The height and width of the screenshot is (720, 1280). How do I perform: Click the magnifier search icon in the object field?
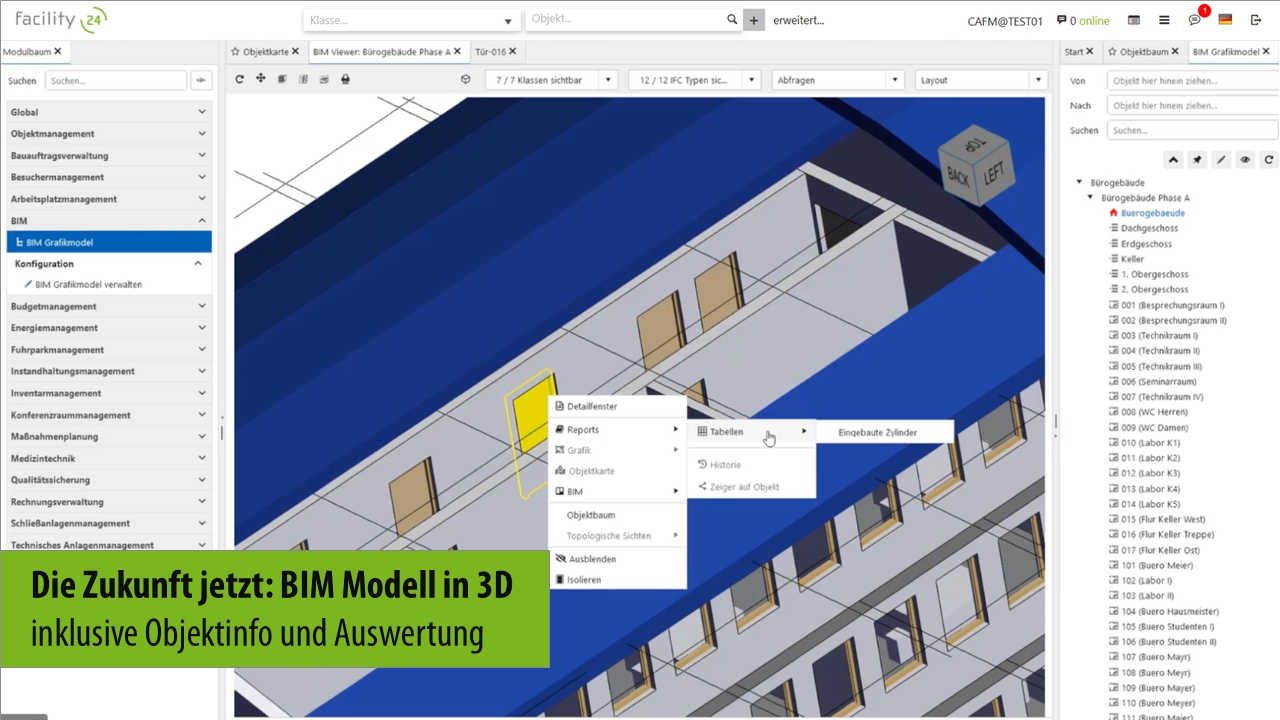tap(732, 19)
